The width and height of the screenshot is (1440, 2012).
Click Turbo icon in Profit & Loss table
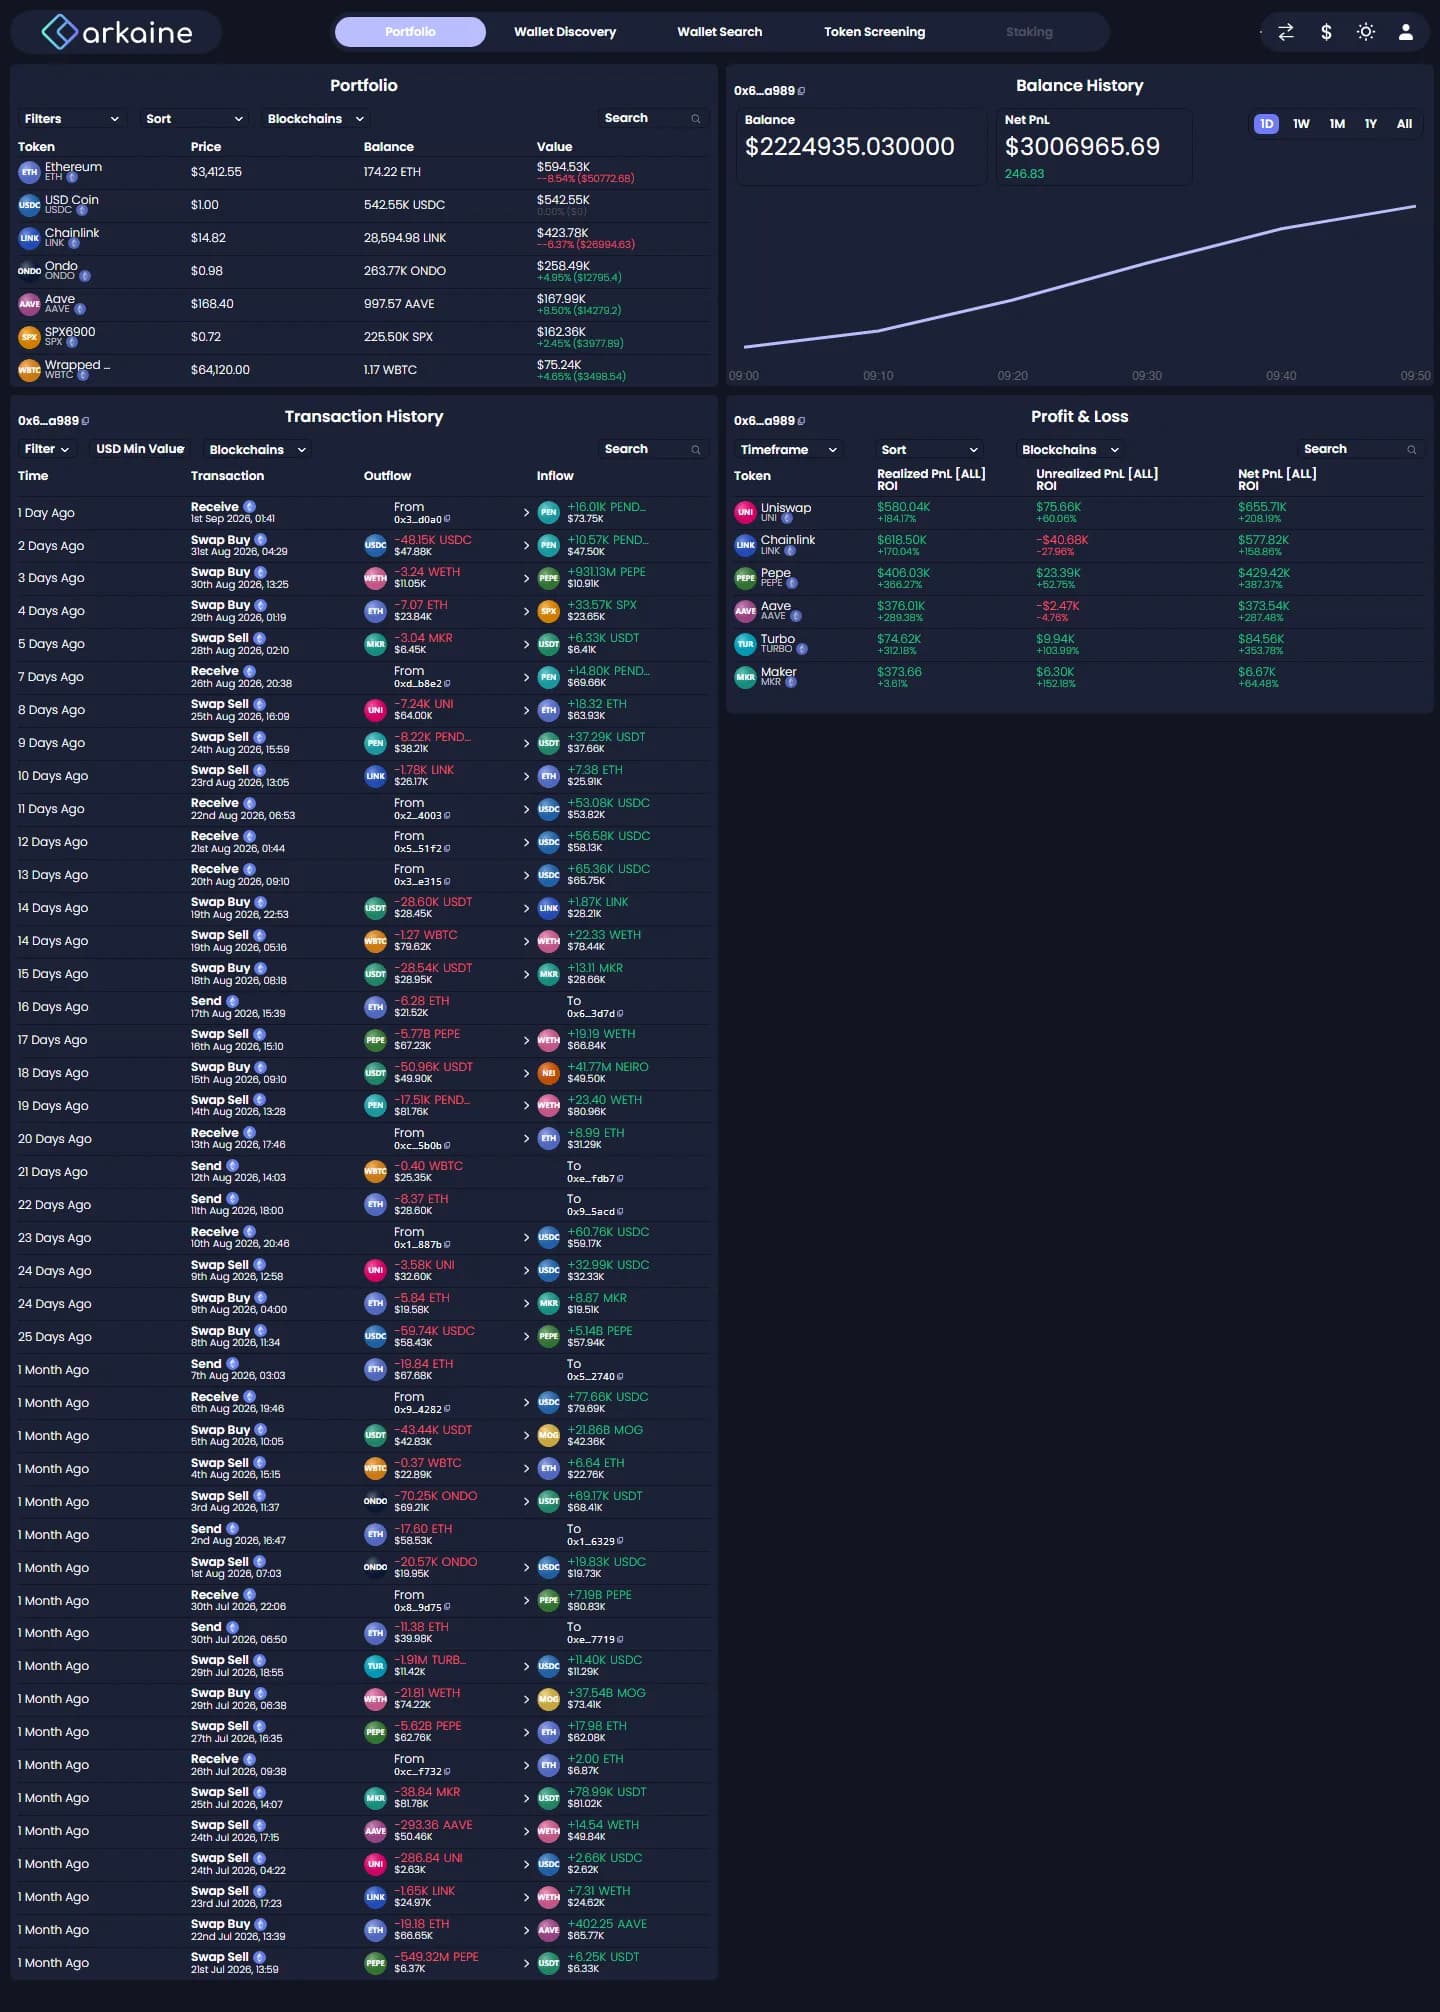[745, 644]
